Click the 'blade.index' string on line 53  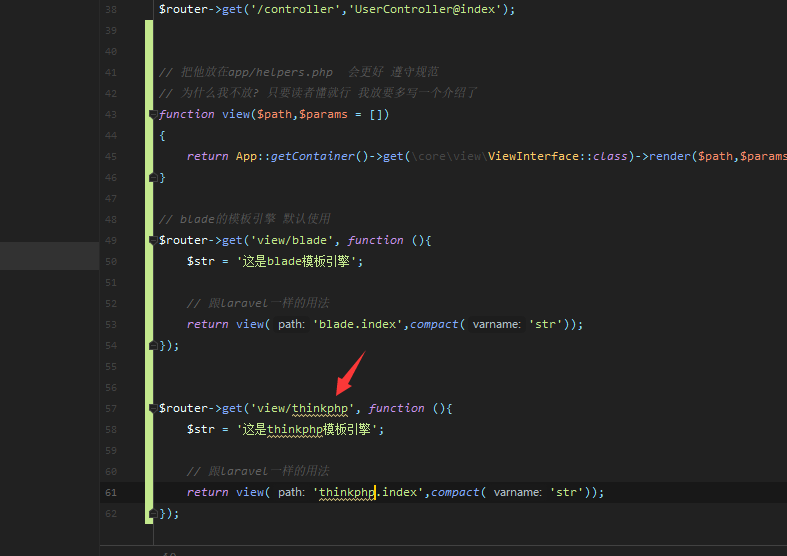point(358,324)
